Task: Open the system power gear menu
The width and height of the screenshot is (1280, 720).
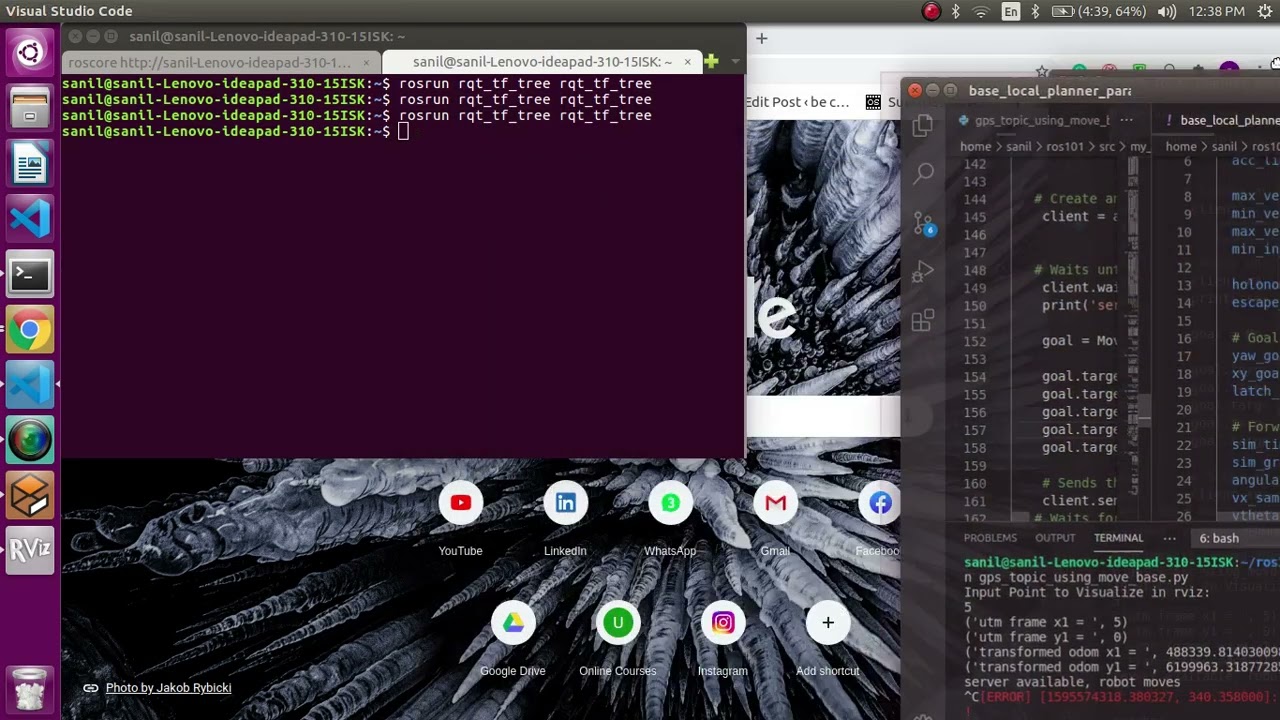Action: click(1265, 12)
